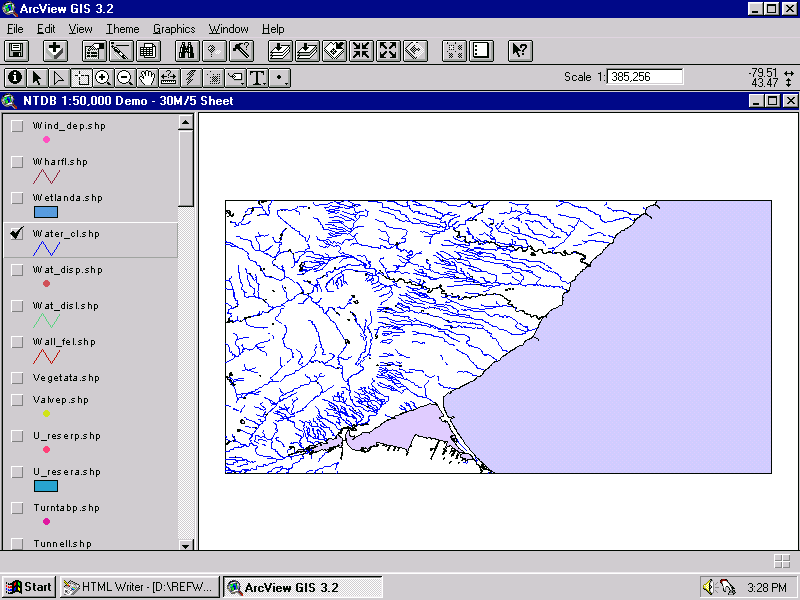Click the context Help arrow icon
This screenshot has height=600, width=800.
coord(520,51)
